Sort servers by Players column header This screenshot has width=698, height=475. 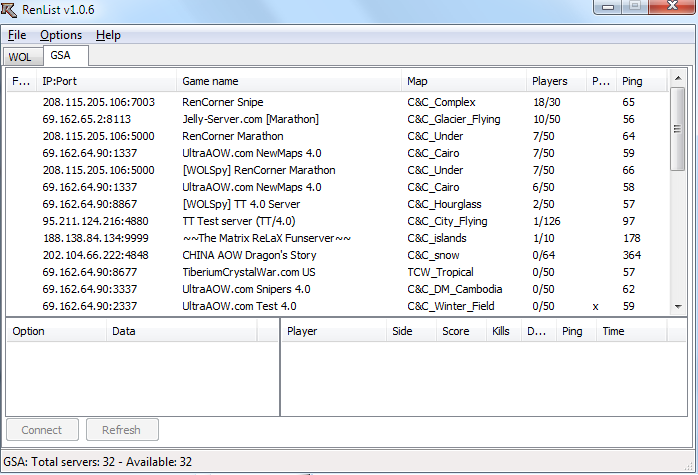550,81
